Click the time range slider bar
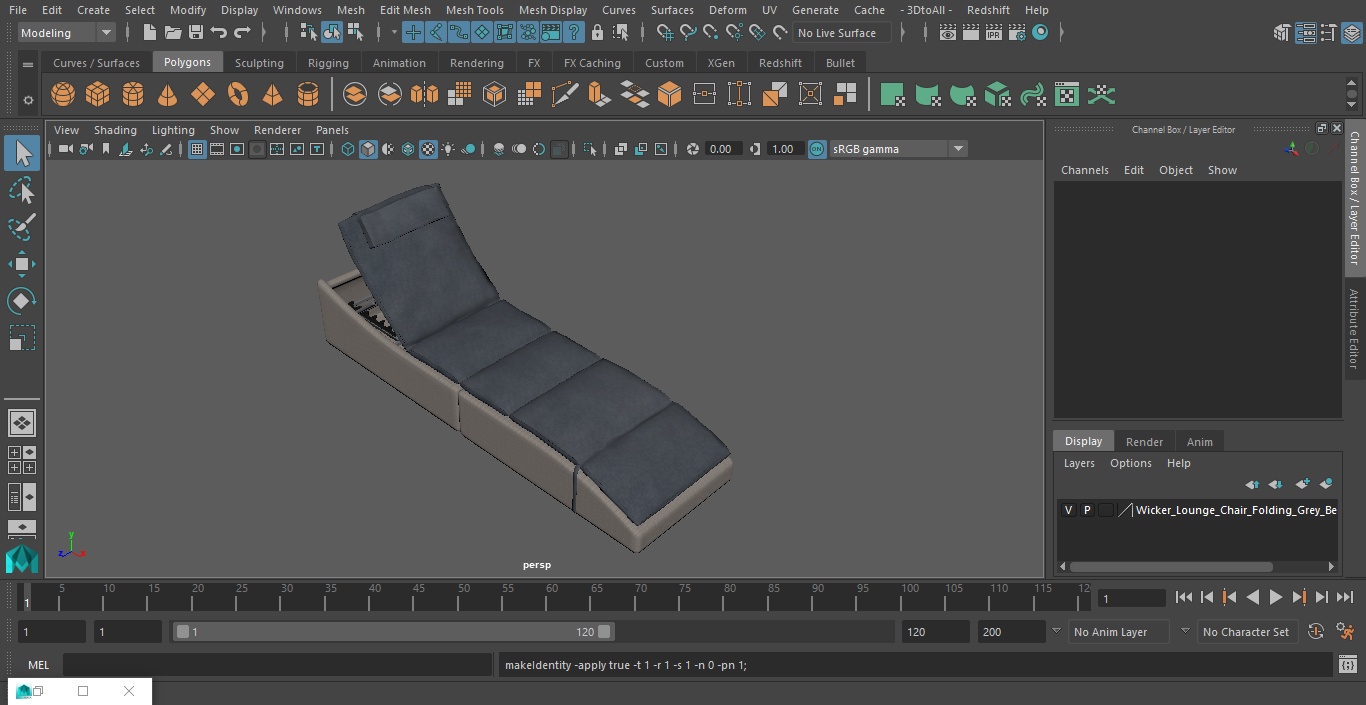1366x705 pixels. point(394,632)
